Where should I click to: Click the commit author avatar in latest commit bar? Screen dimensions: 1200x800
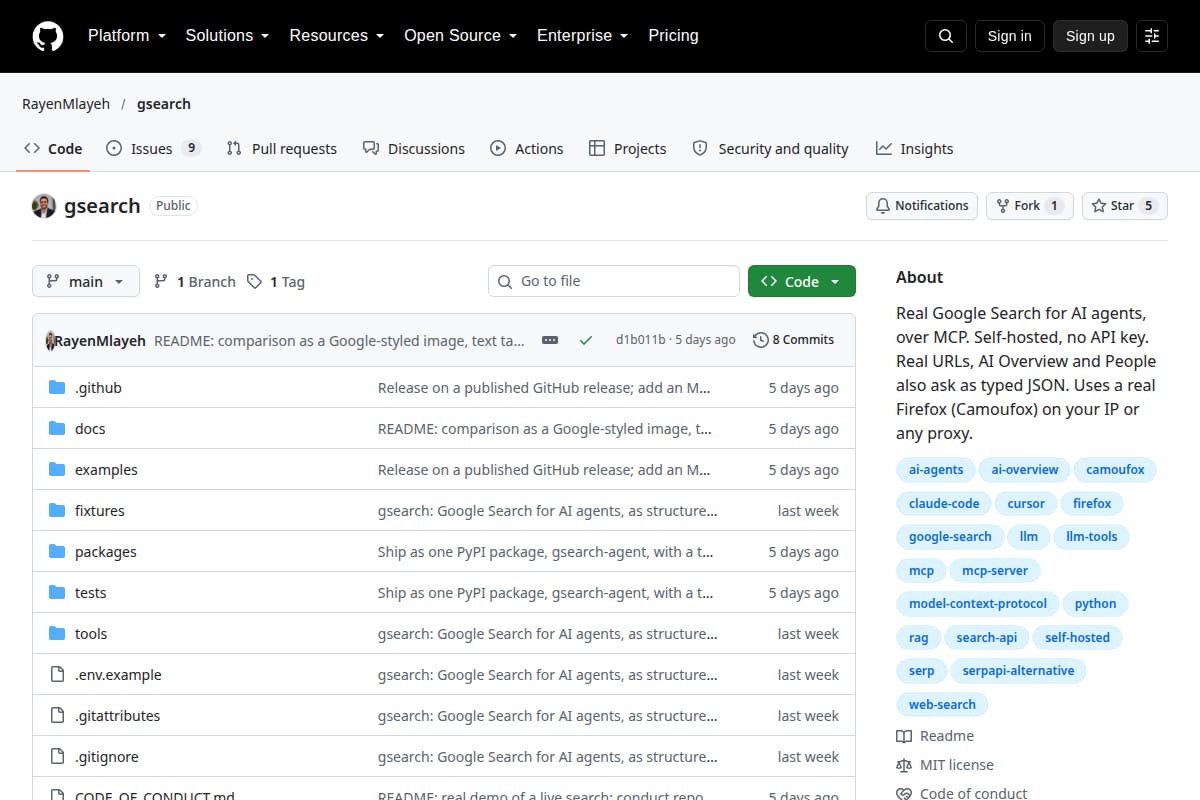coord(50,340)
